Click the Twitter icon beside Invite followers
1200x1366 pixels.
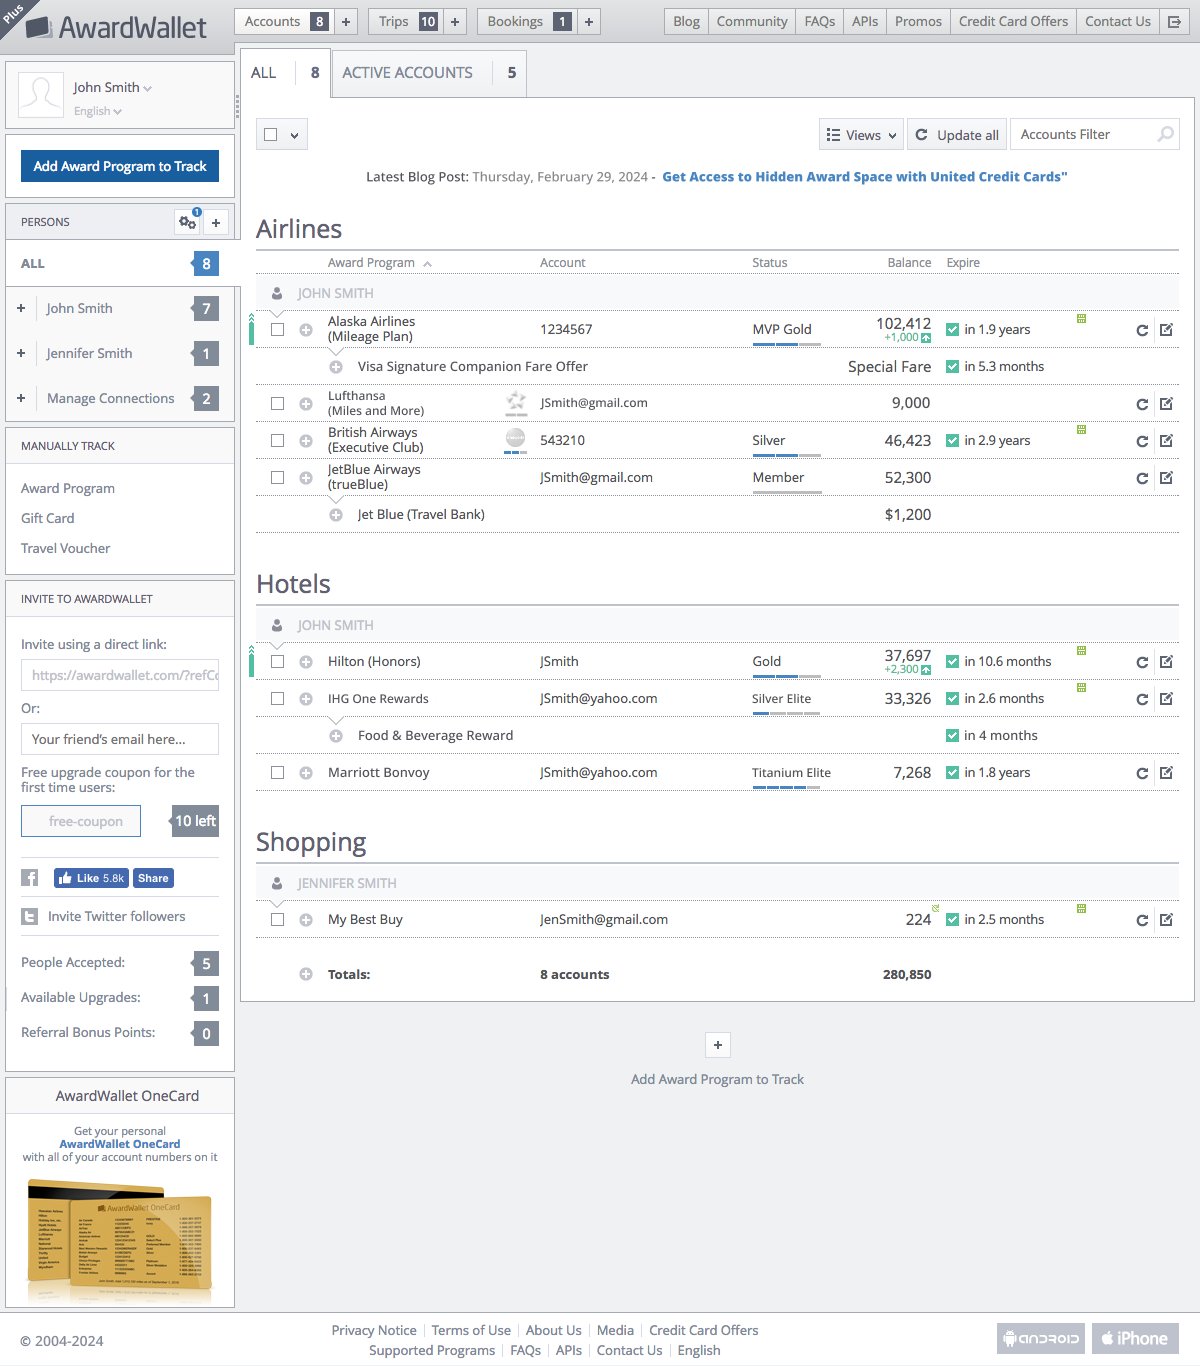(x=30, y=916)
